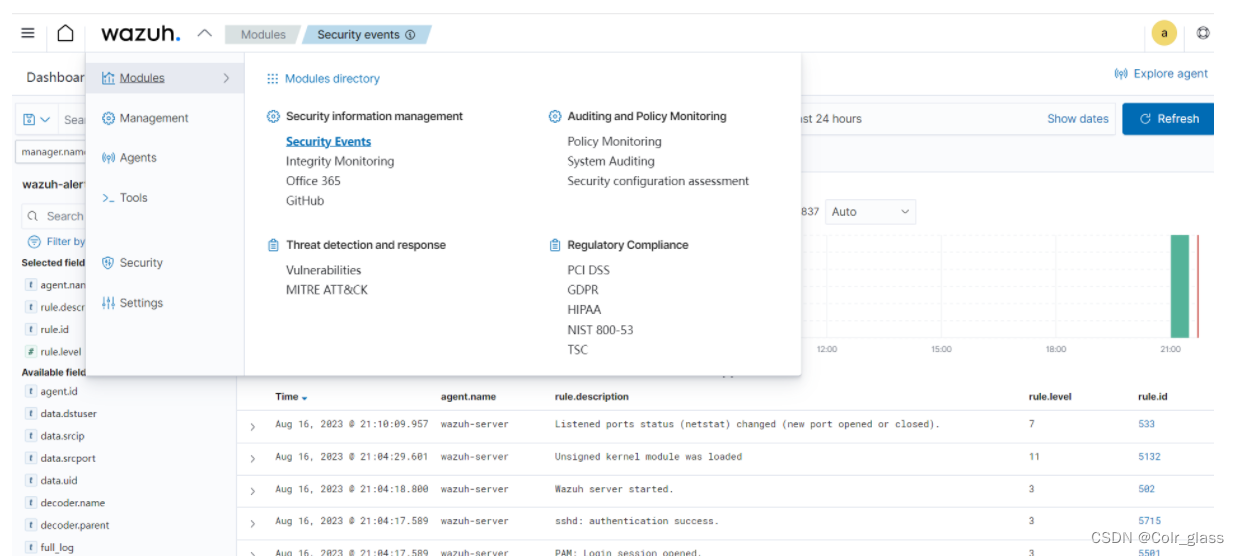Open NIST 800-53 compliance module

click(600, 330)
